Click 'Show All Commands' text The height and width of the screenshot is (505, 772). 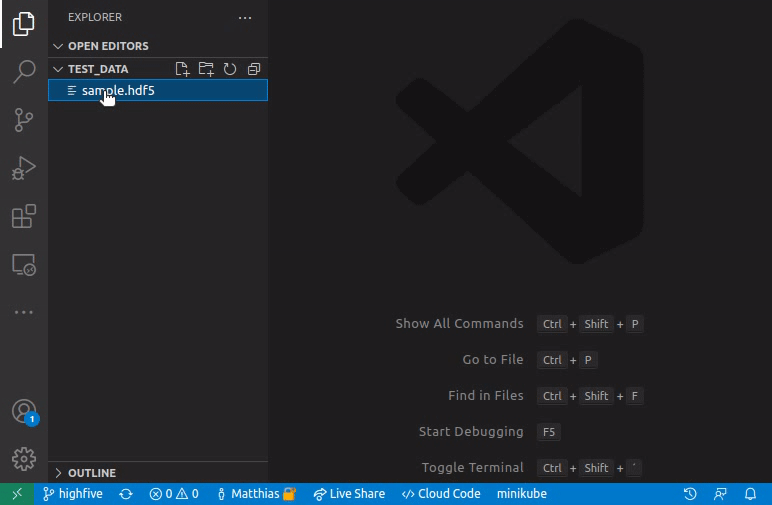pyautogui.click(x=459, y=323)
